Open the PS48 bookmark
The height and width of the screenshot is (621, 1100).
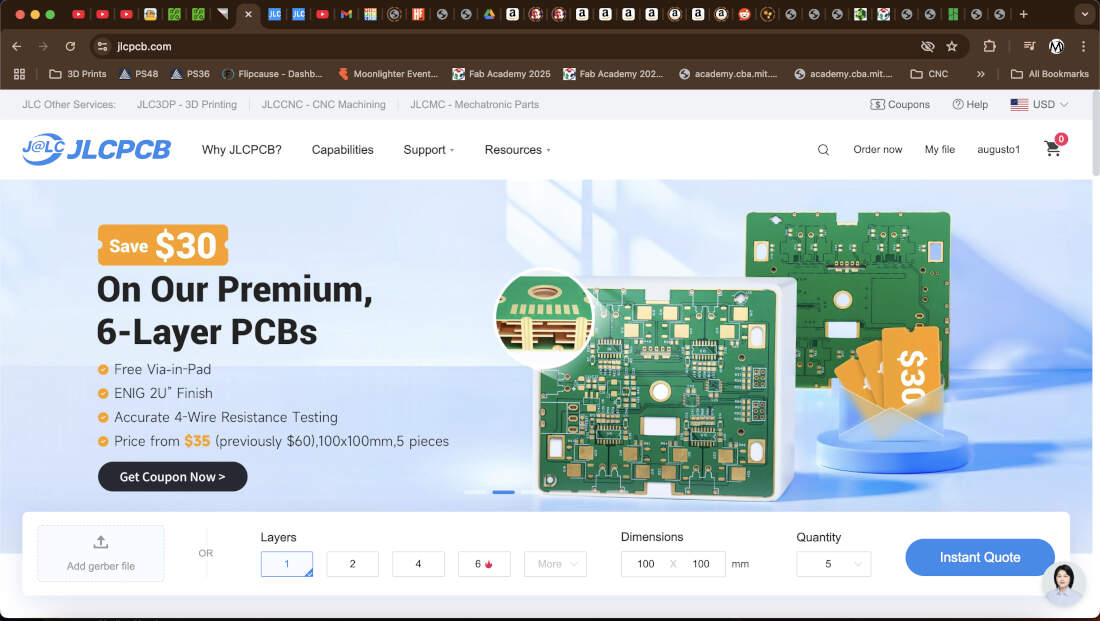point(138,74)
